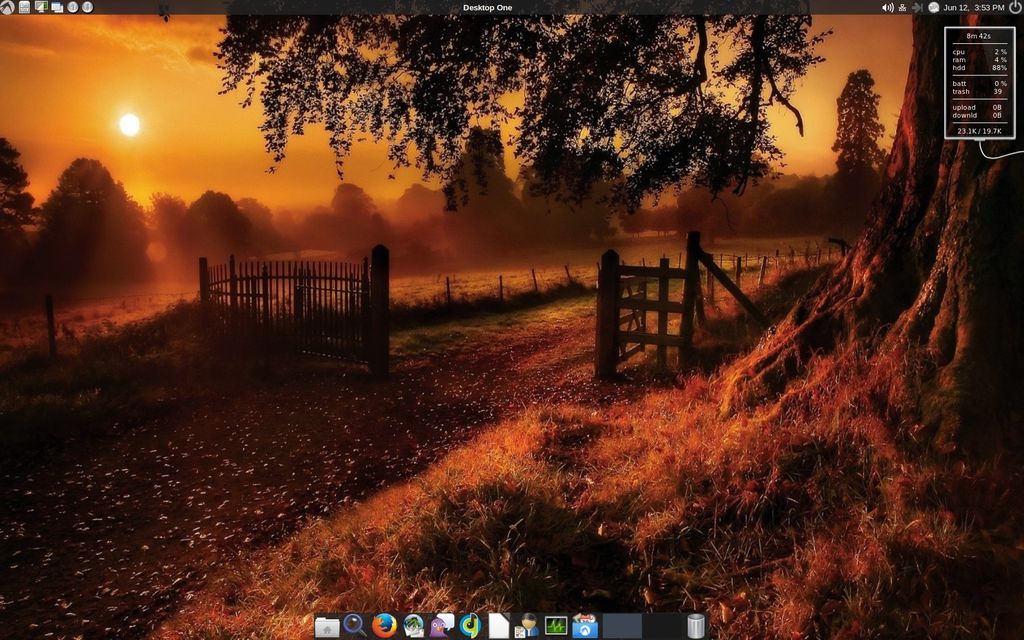
Task: Open the blue software store icon
Action: 585,626
